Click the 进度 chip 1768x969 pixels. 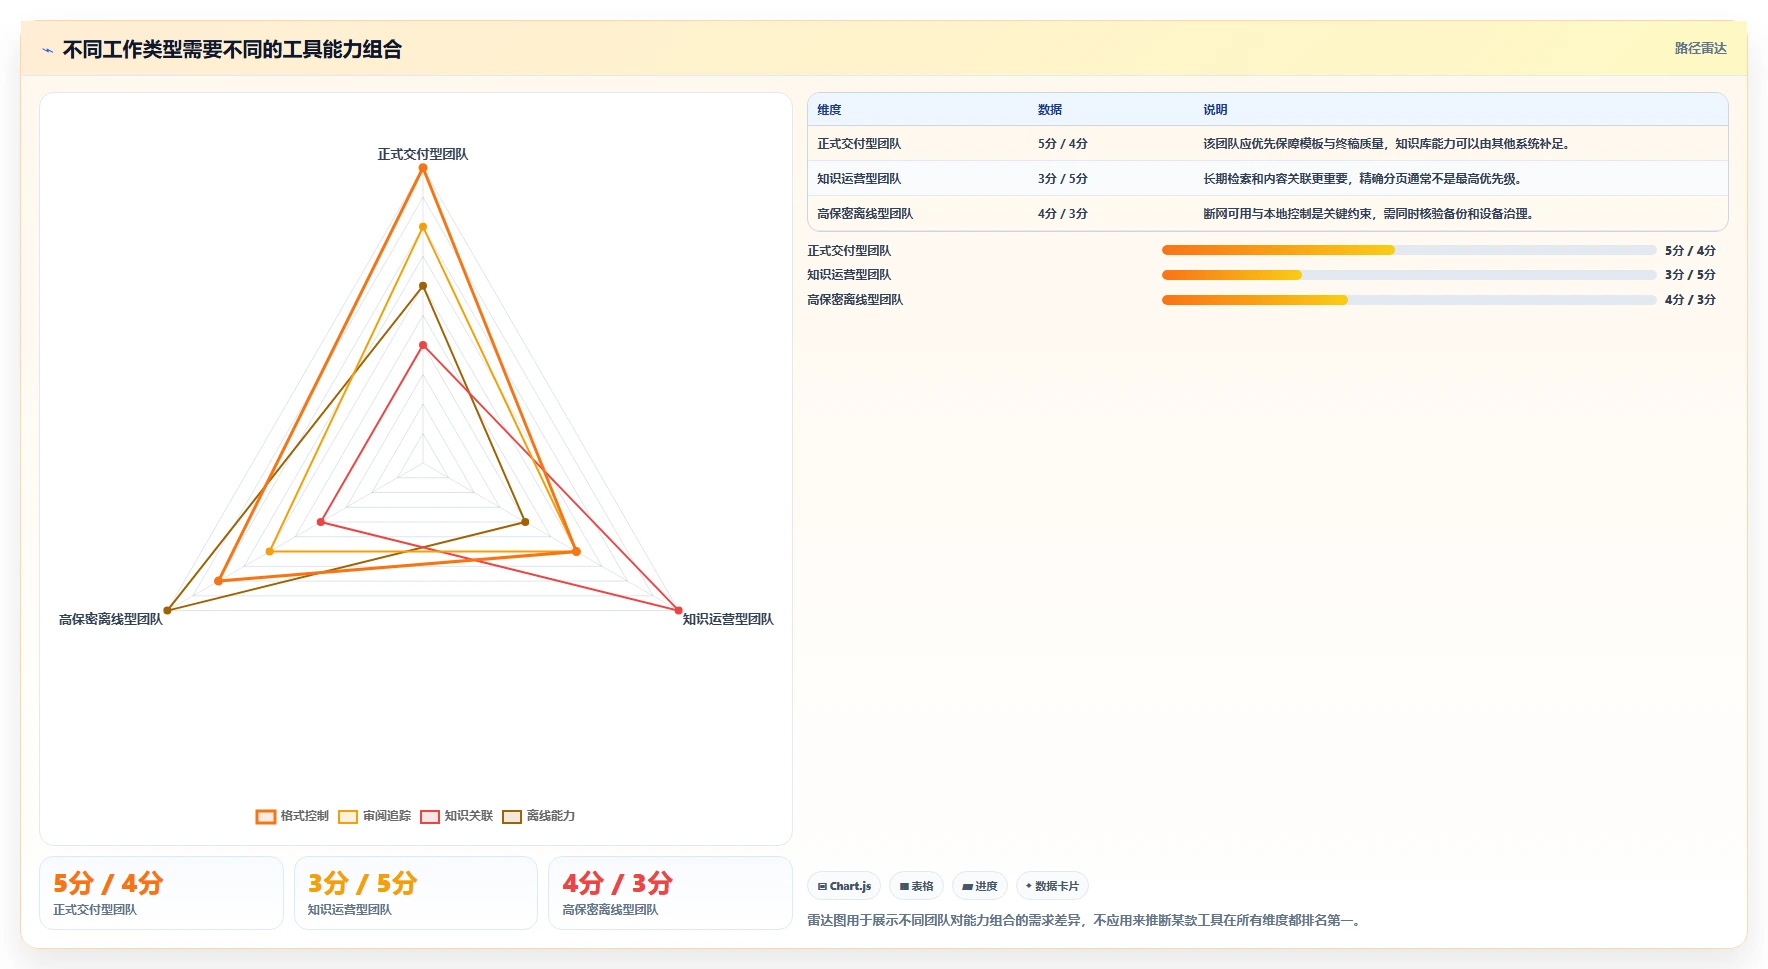click(x=980, y=886)
